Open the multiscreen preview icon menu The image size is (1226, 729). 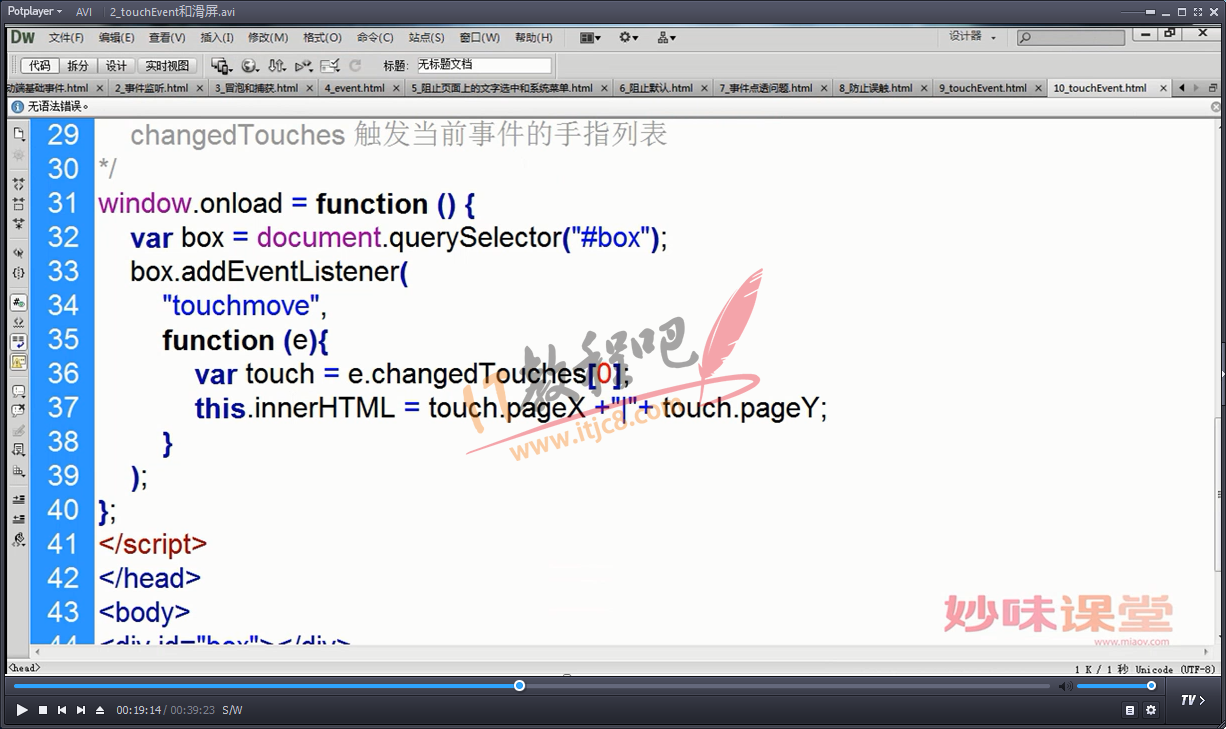(x=221, y=65)
